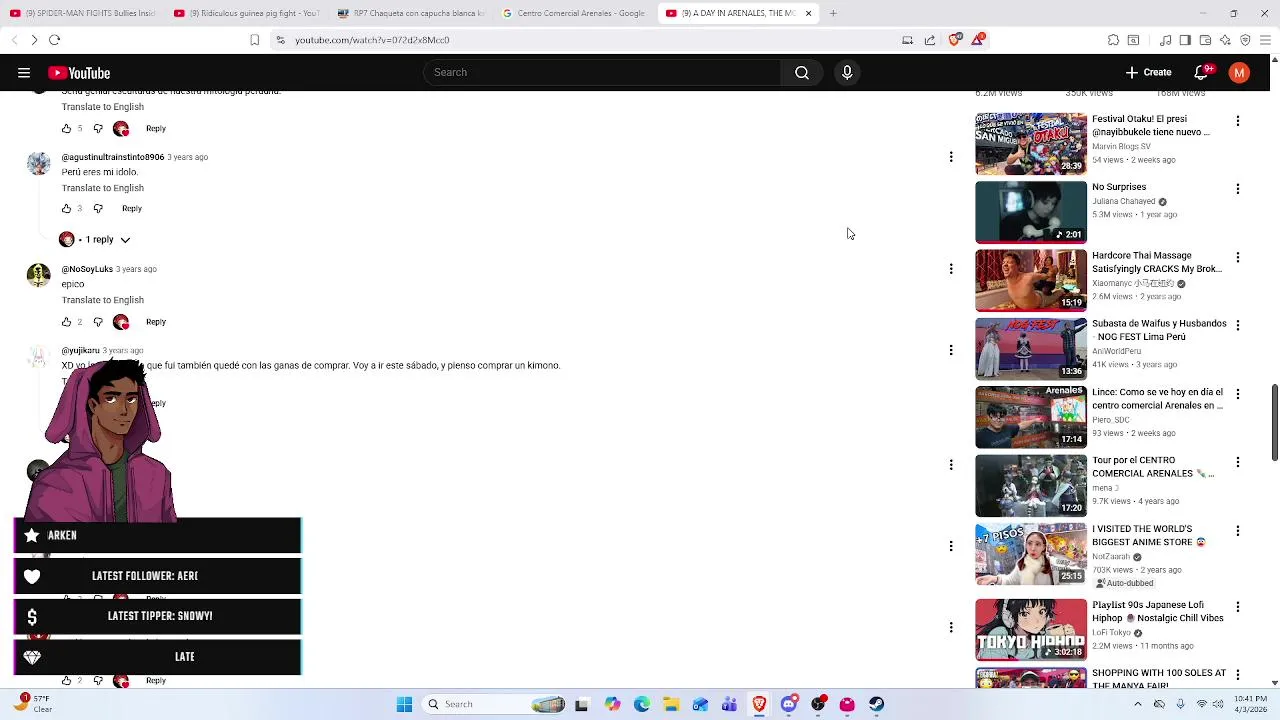The image size is (1280, 720).
Task: Open Brave Shields lion icon
Action: click(955, 40)
